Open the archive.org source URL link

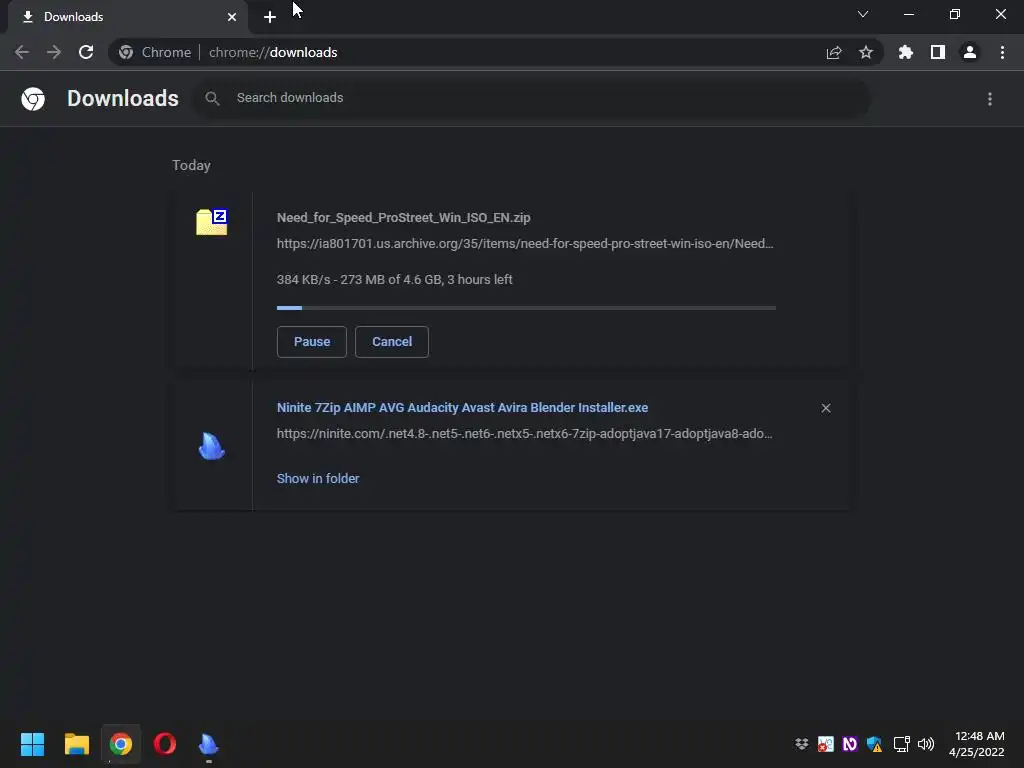[x=525, y=244]
